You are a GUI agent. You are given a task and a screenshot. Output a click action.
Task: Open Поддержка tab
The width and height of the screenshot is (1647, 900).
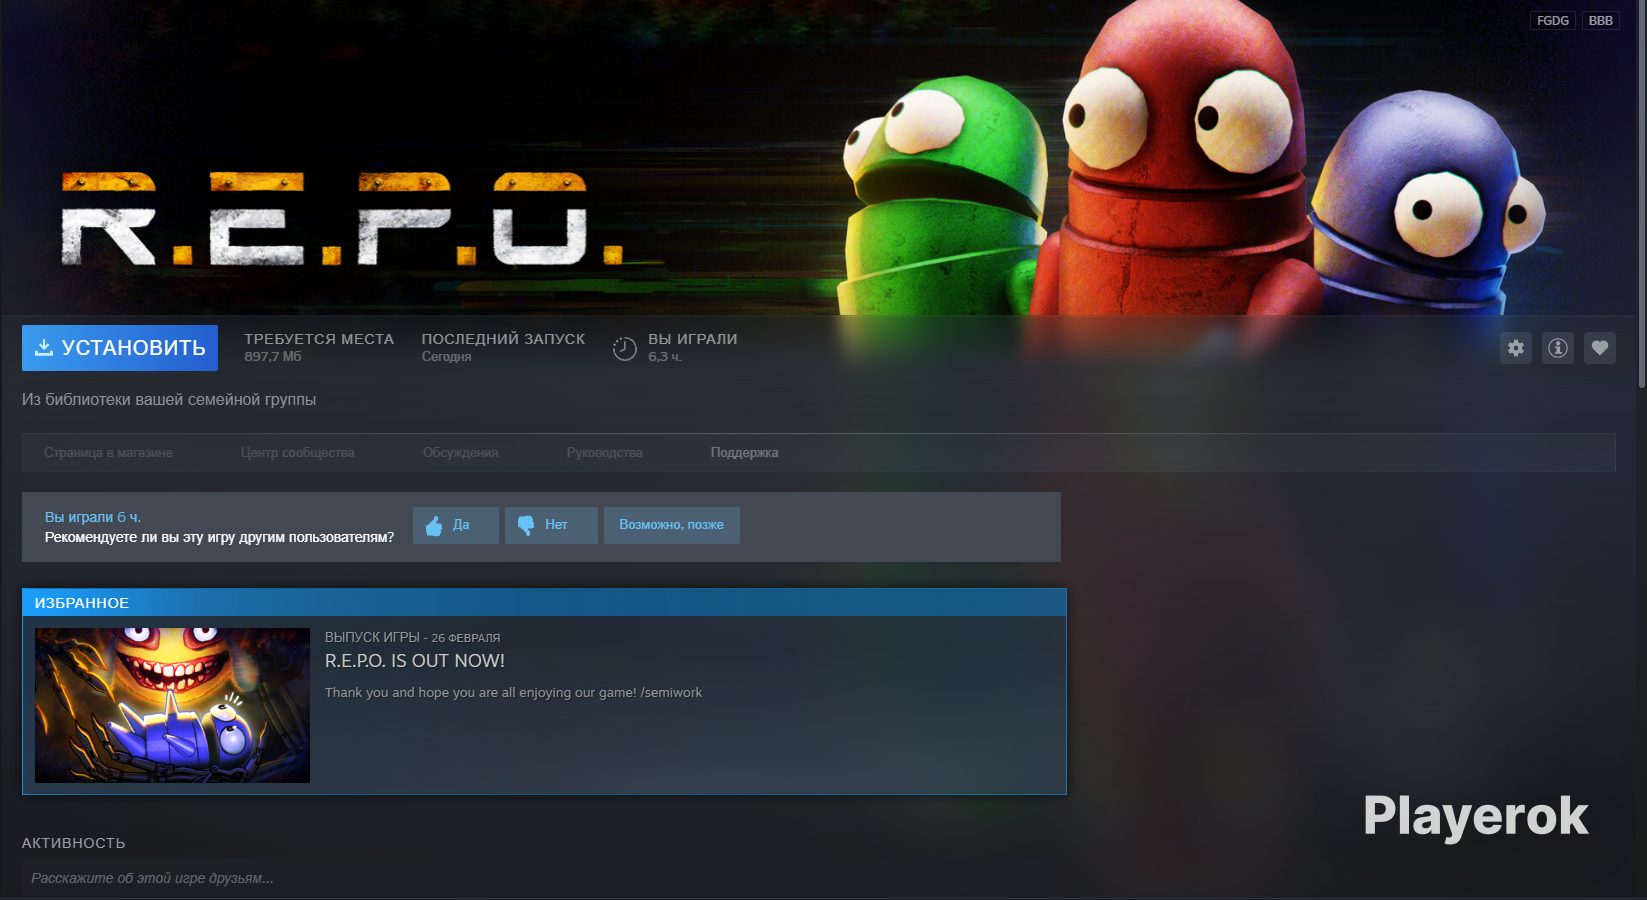click(x=744, y=453)
